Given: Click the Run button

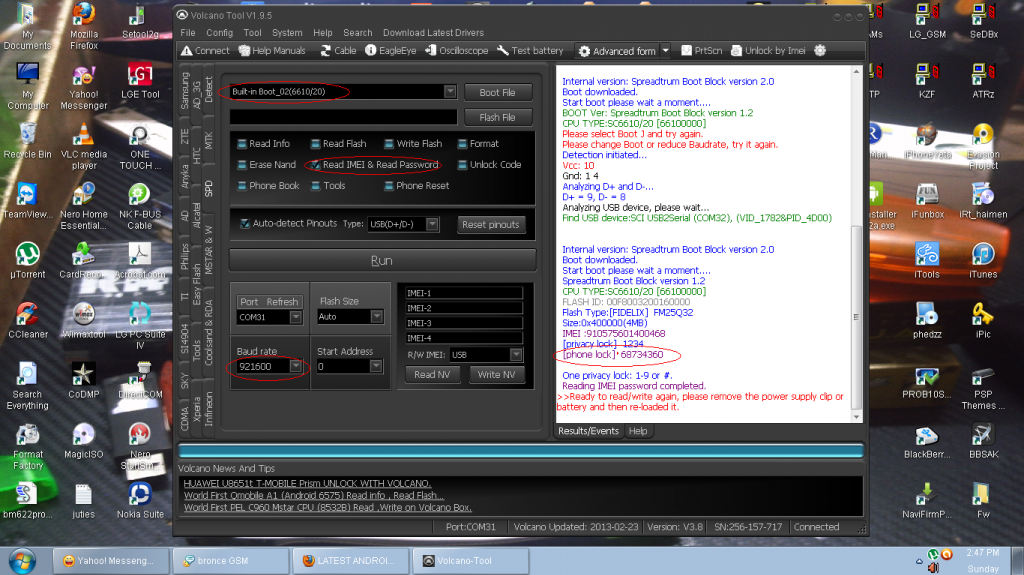Looking at the screenshot, I should (382, 261).
